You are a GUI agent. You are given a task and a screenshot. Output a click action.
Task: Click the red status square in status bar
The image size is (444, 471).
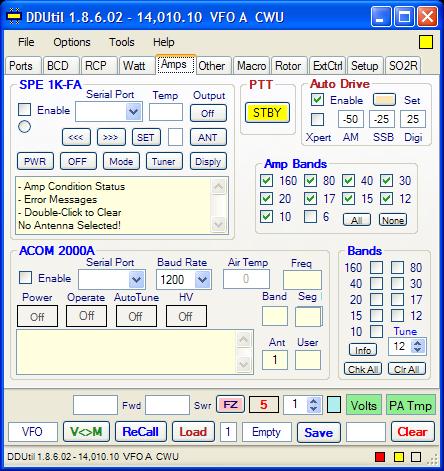point(380,457)
